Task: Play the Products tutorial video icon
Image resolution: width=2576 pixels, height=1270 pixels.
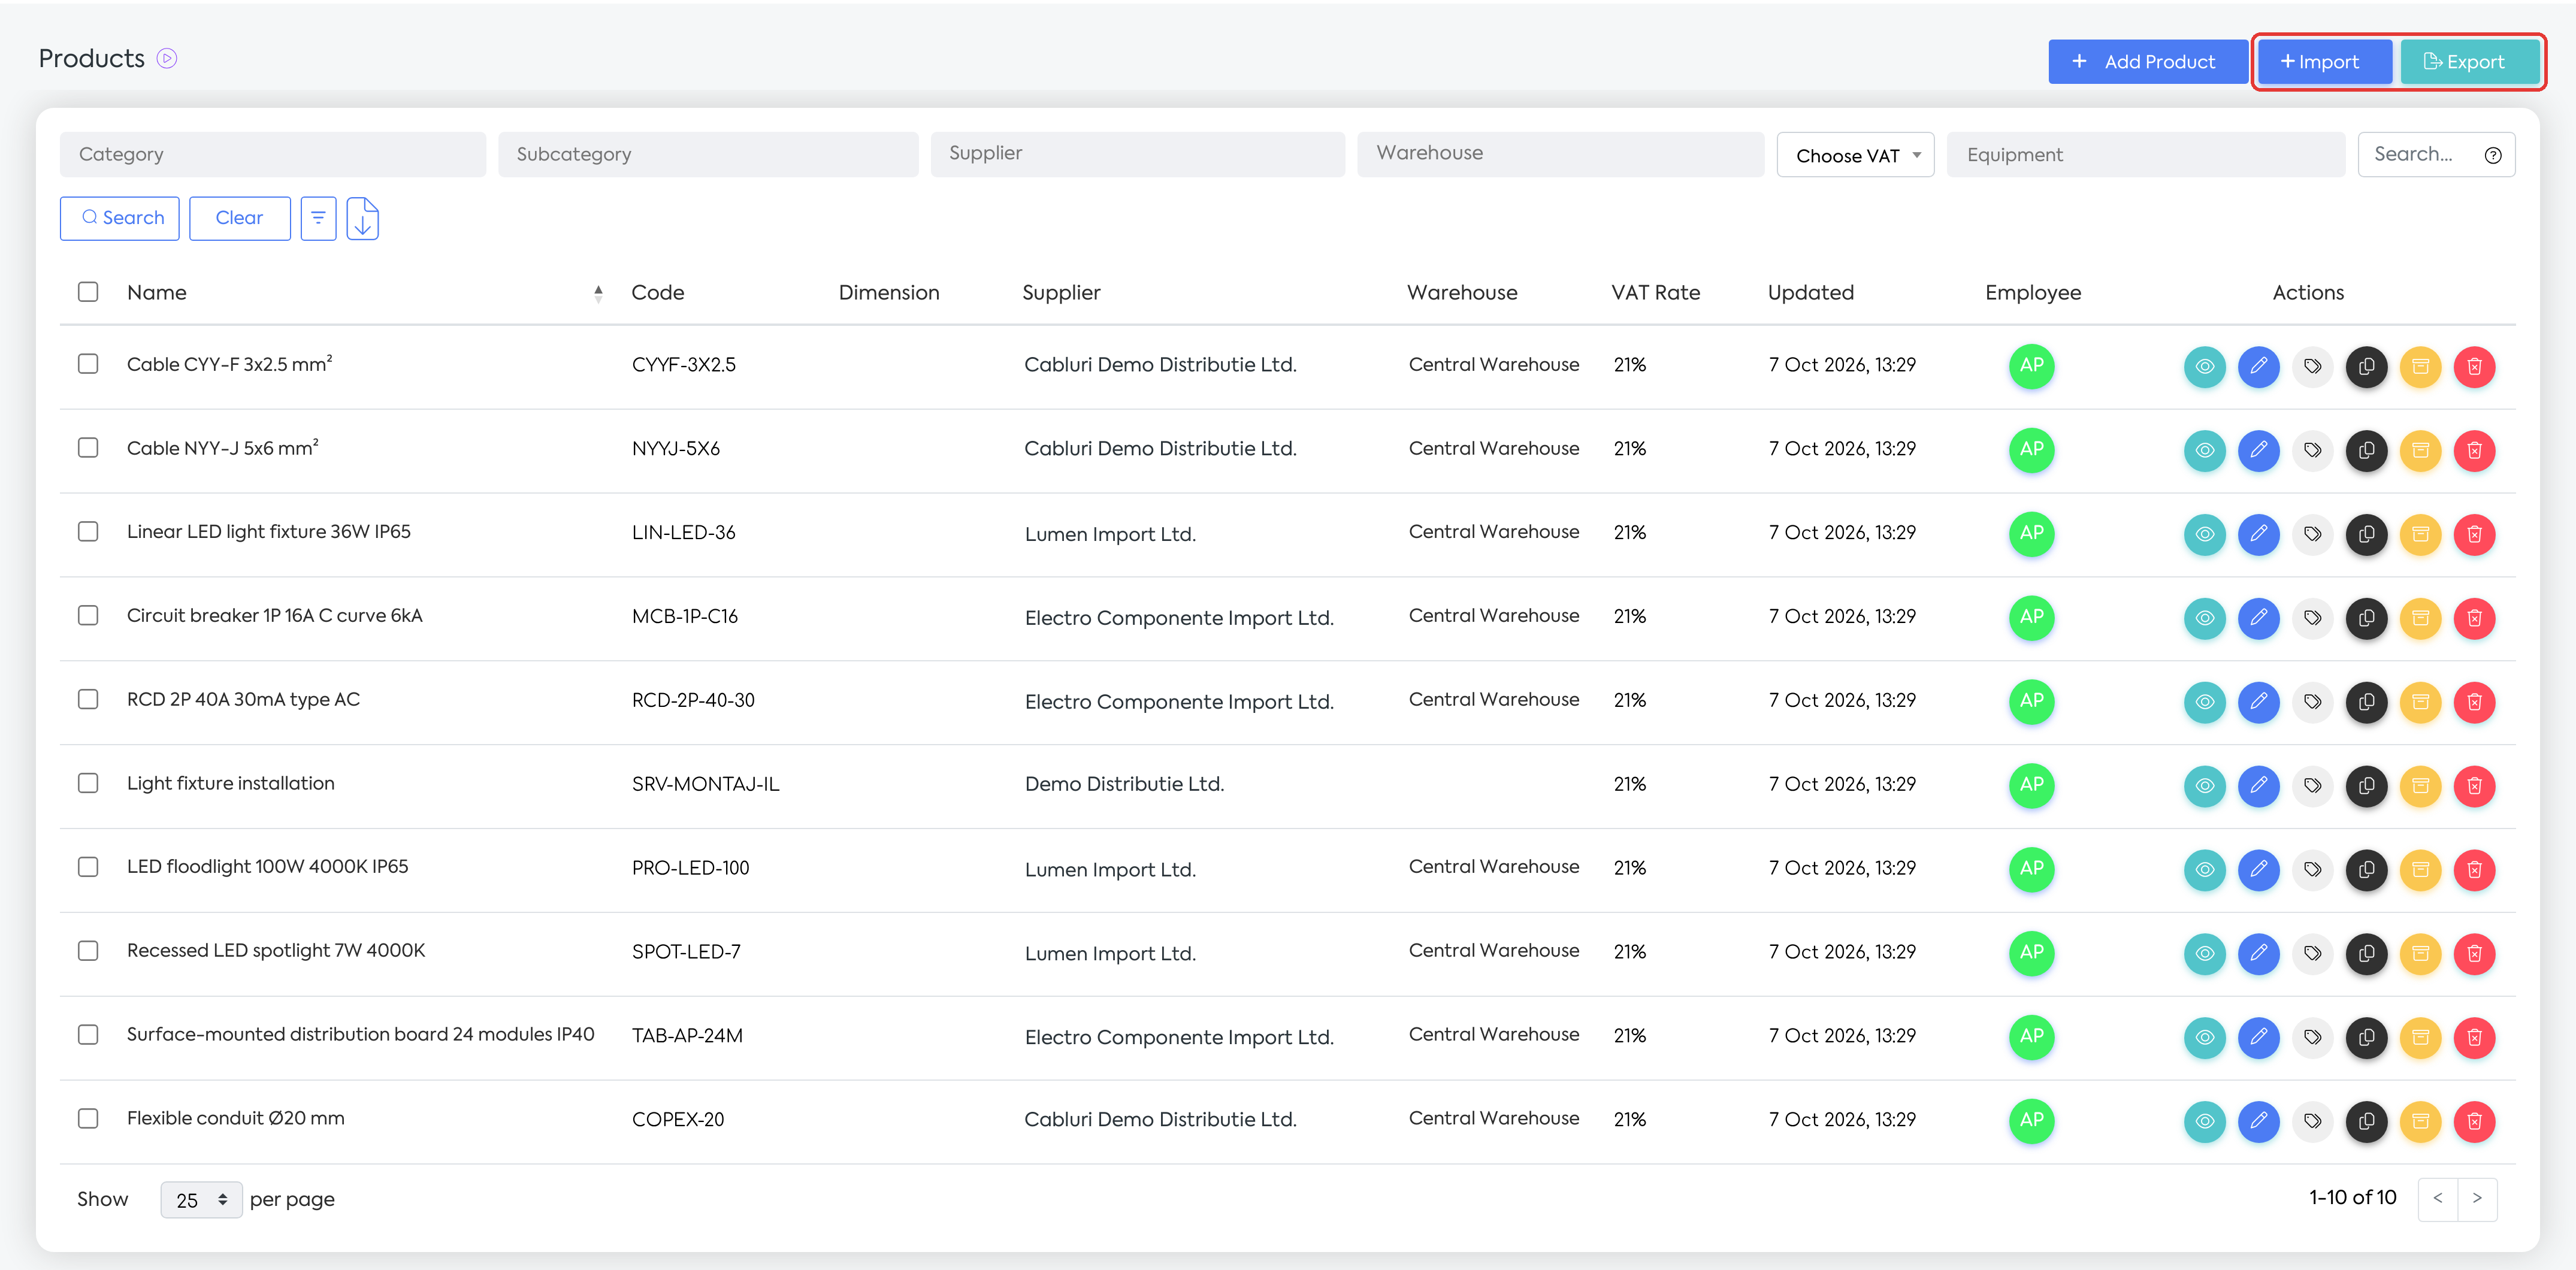Action: coord(168,59)
